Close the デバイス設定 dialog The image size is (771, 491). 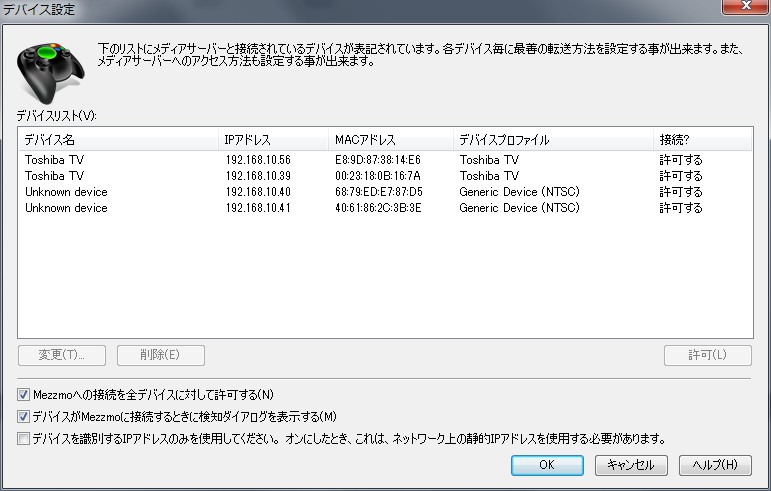click(x=745, y=6)
